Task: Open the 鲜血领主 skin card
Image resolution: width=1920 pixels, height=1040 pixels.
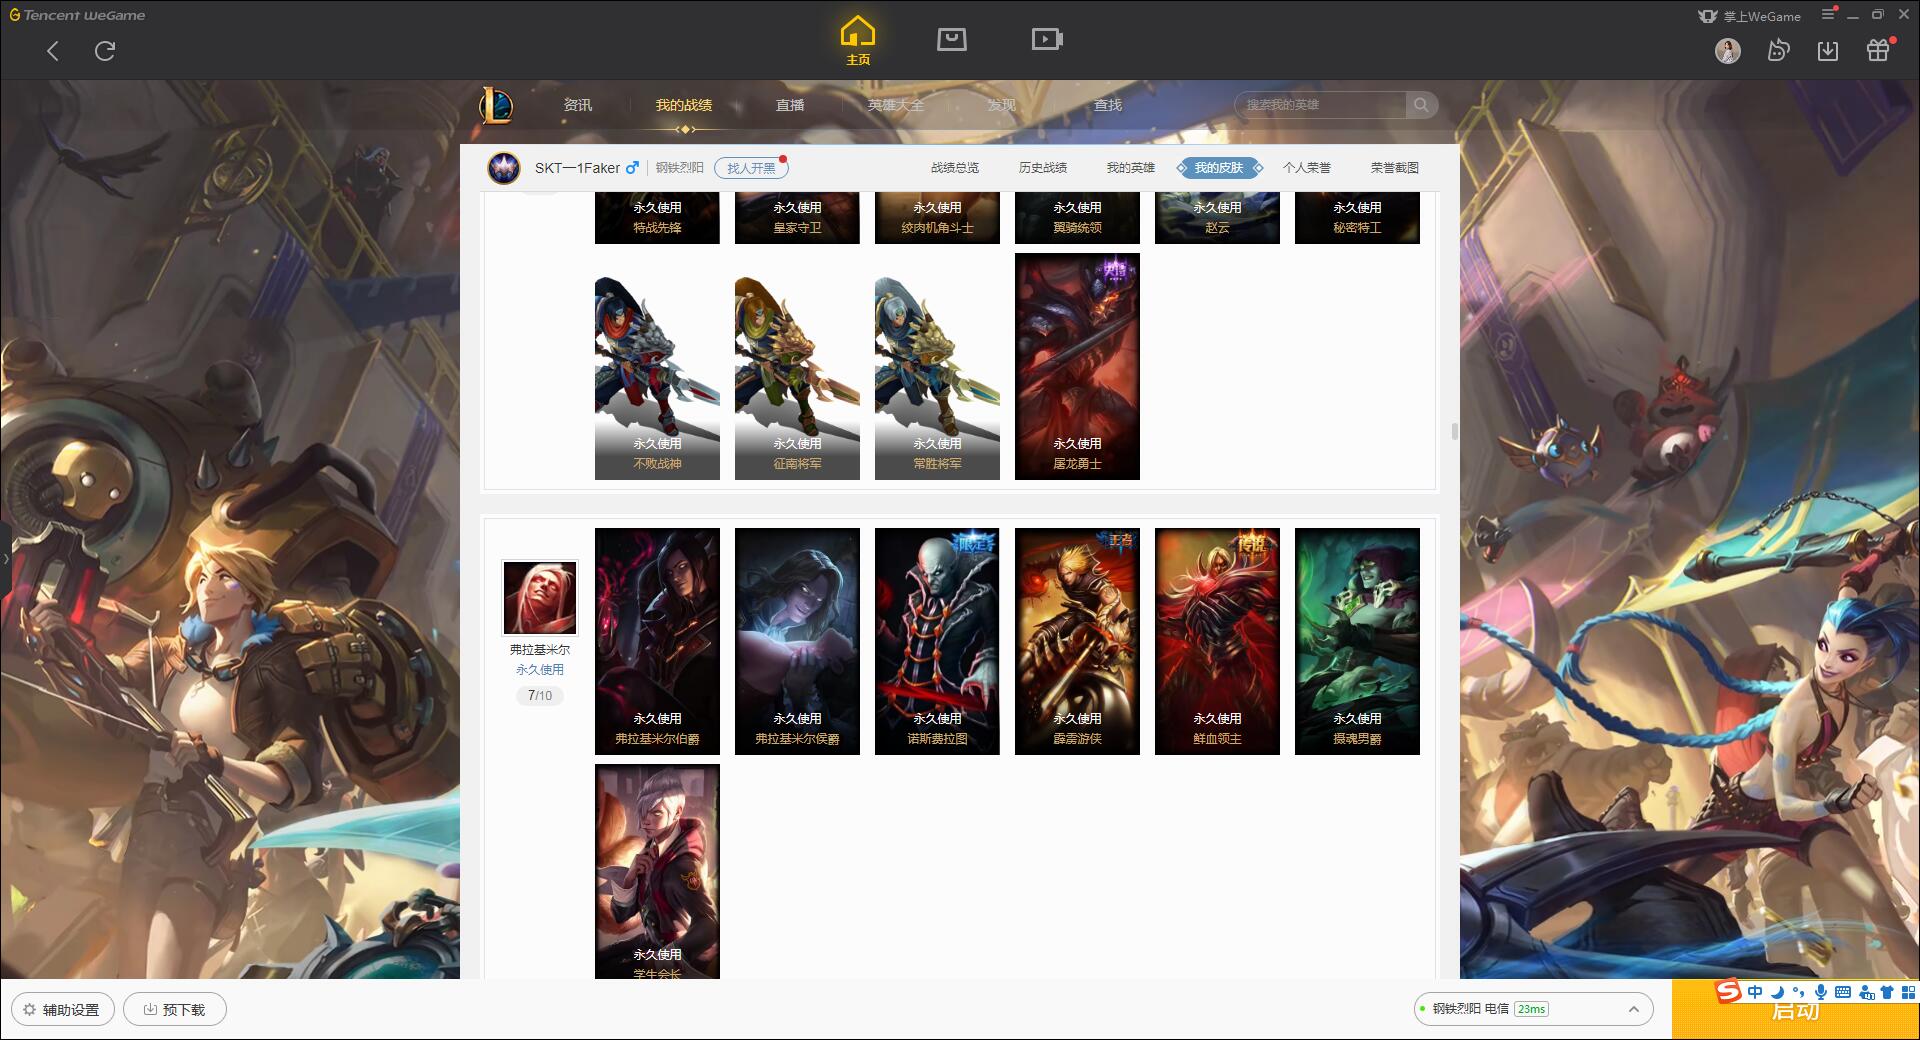Action: tap(1217, 641)
